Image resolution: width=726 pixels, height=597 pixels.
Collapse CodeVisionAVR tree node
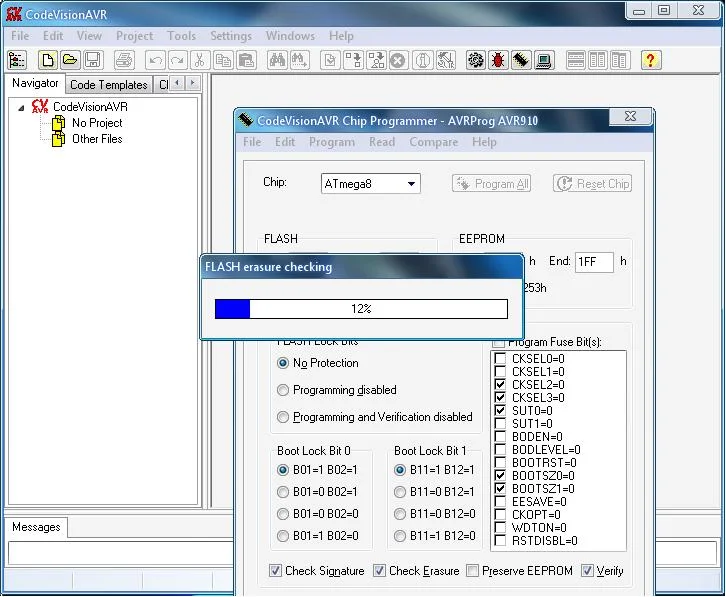click(x=21, y=108)
